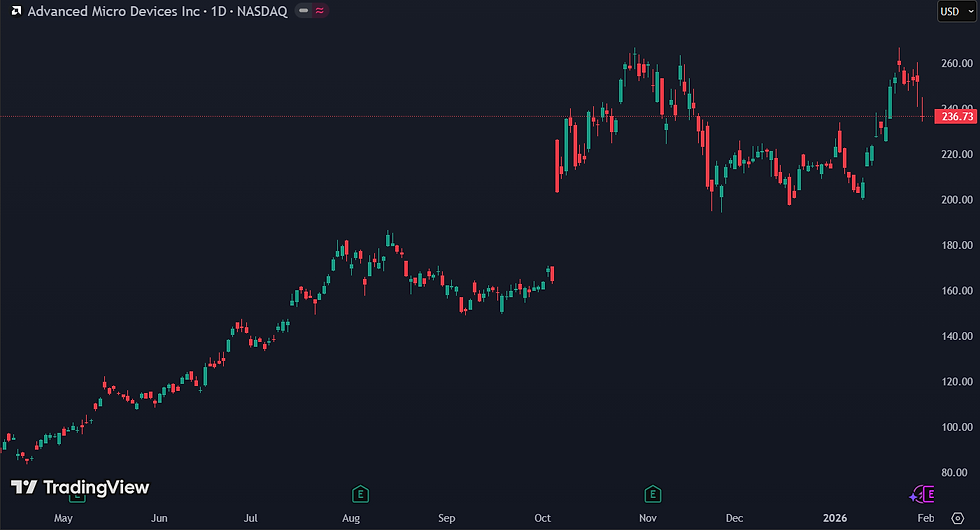Viewport: 980px width, 530px height.
Task: Open the August earnings E marker
Action: click(360, 494)
